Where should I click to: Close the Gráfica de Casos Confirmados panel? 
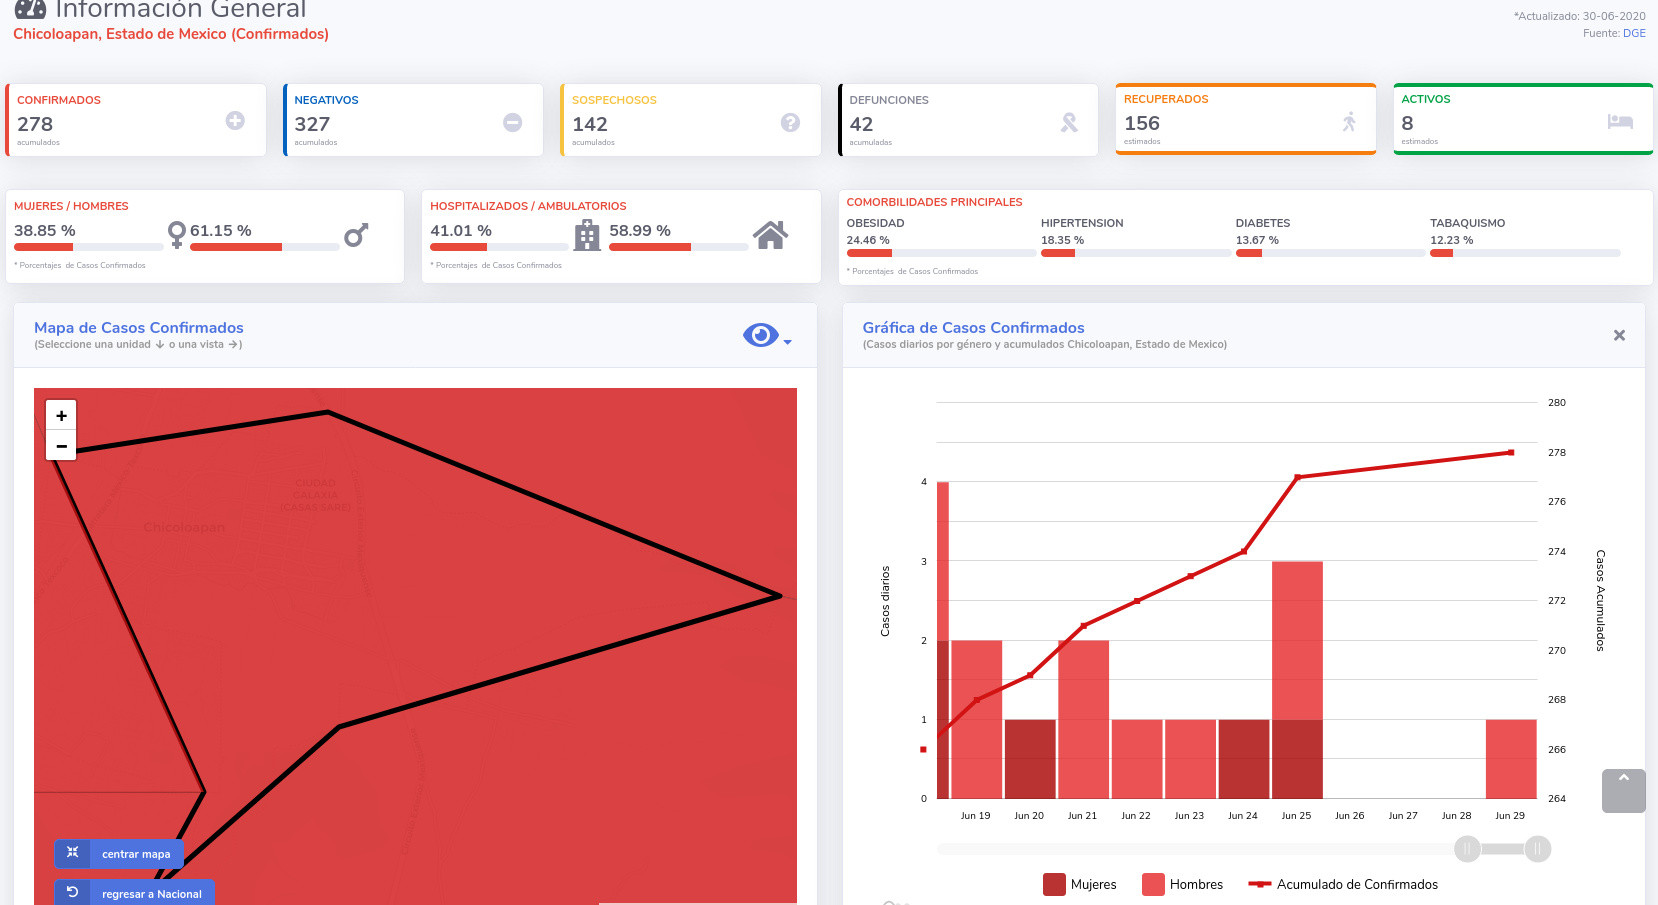tap(1619, 335)
